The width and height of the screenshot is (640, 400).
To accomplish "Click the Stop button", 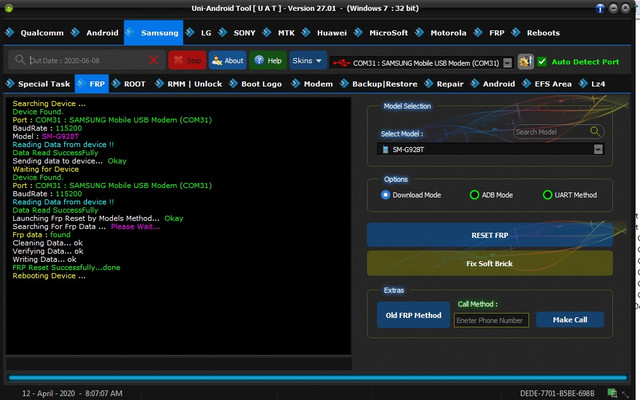I will coord(187,60).
